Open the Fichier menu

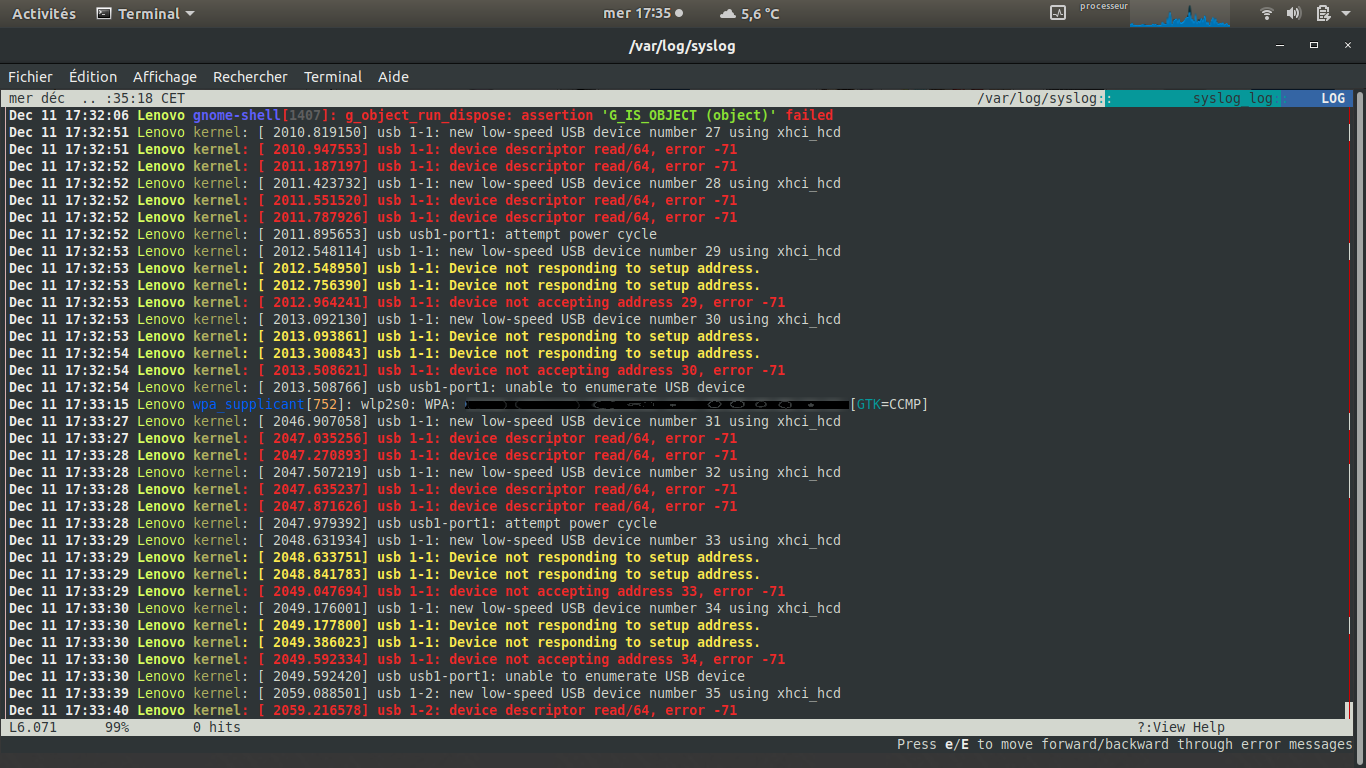(30, 77)
